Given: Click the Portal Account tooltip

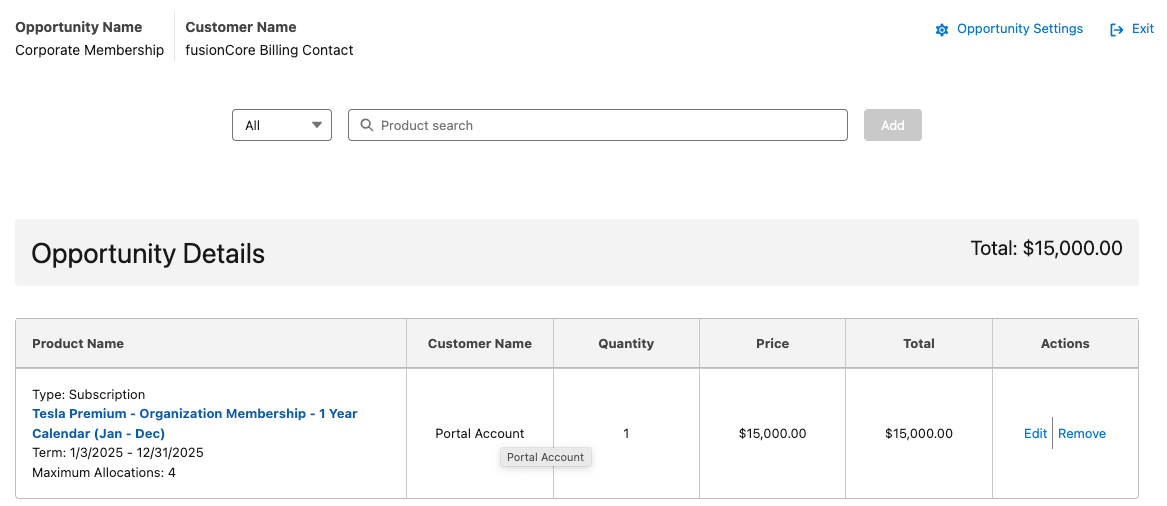Looking at the screenshot, I should [546, 457].
